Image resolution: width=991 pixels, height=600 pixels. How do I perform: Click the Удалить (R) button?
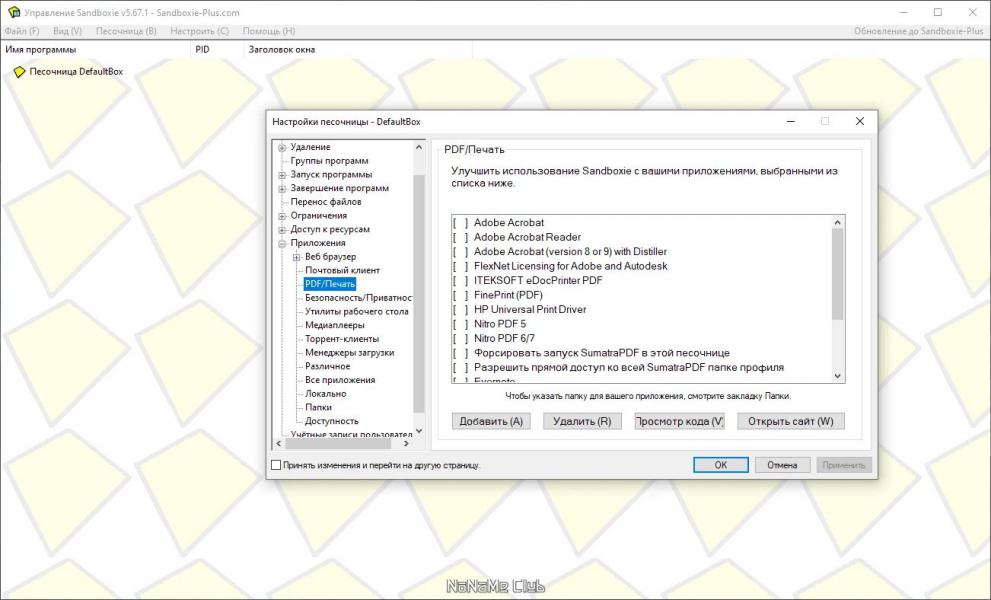(582, 422)
